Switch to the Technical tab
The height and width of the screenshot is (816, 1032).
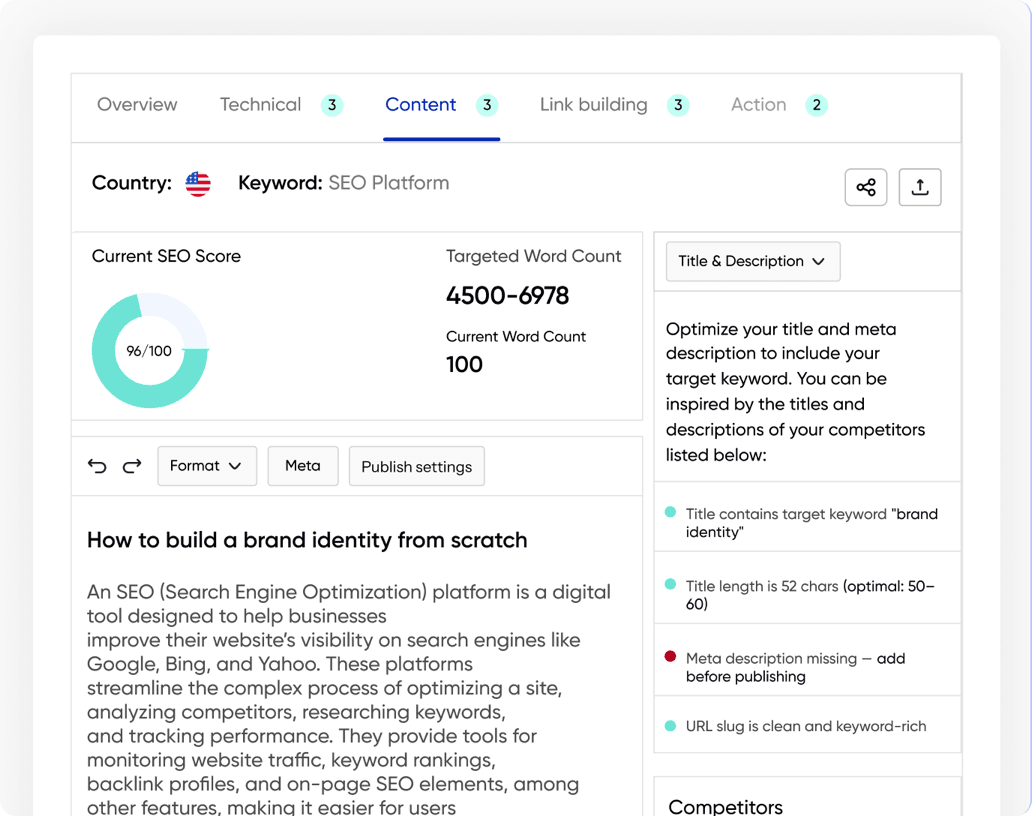click(261, 105)
